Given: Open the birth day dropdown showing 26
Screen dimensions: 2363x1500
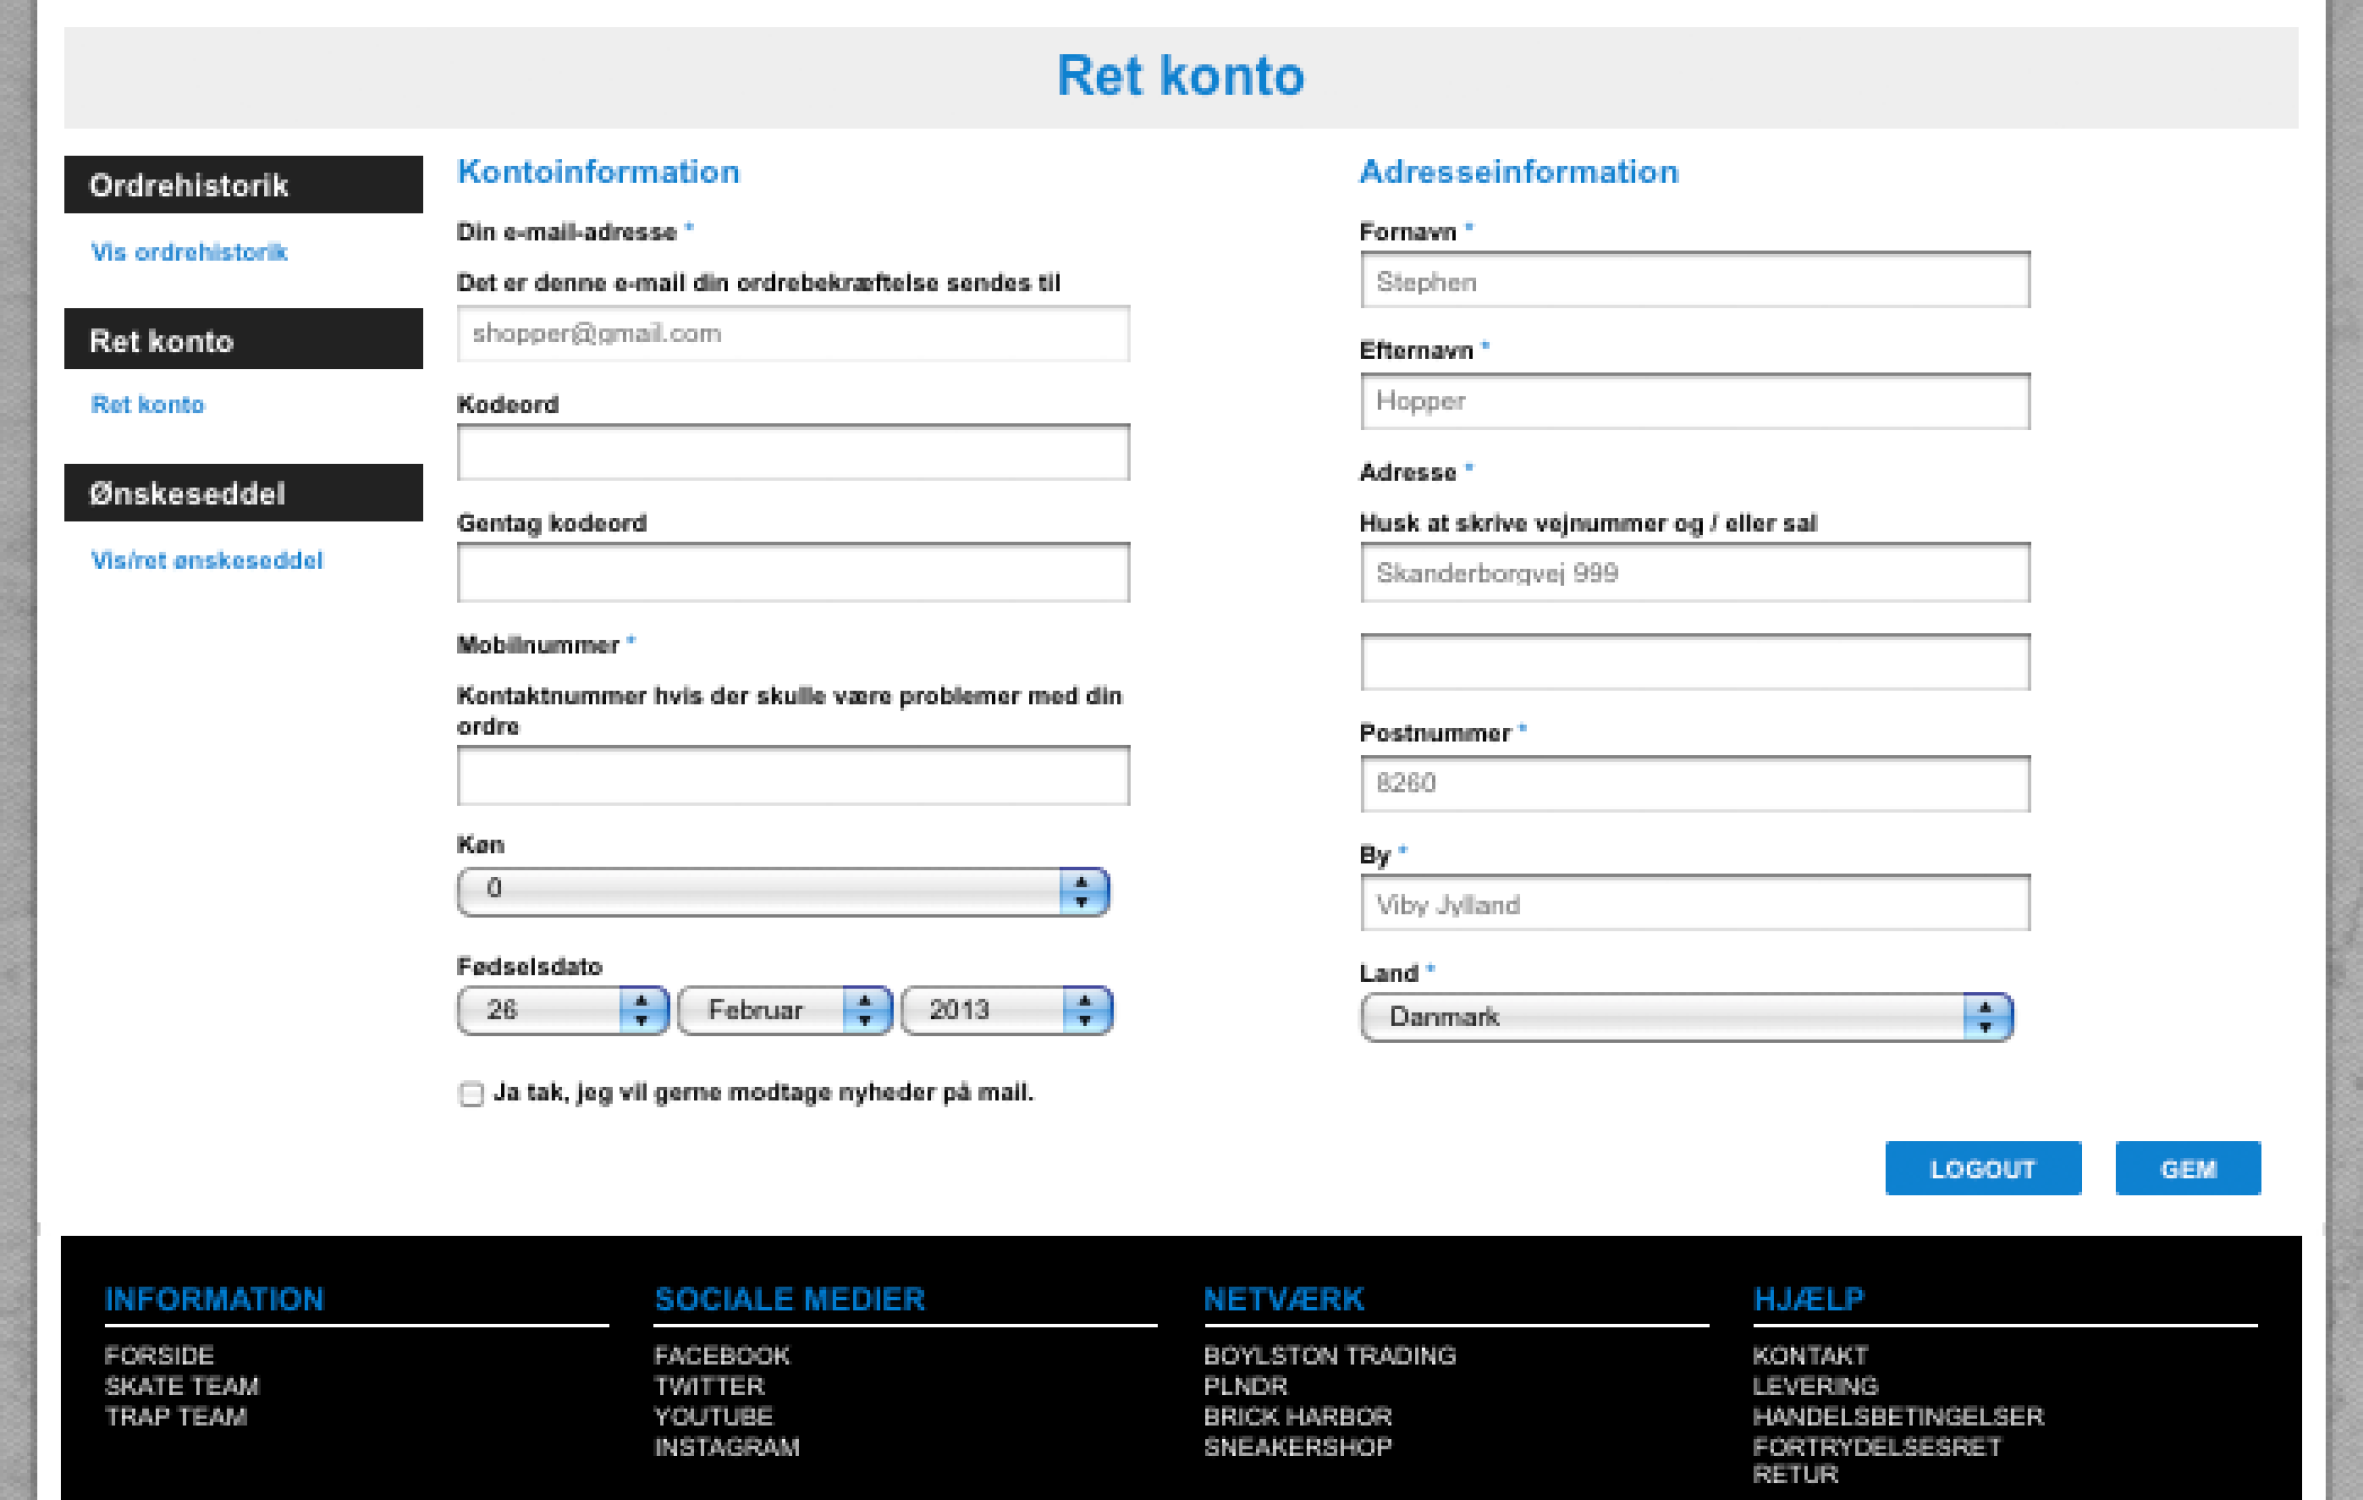Looking at the screenshot, I should [x=563, y=1010].
